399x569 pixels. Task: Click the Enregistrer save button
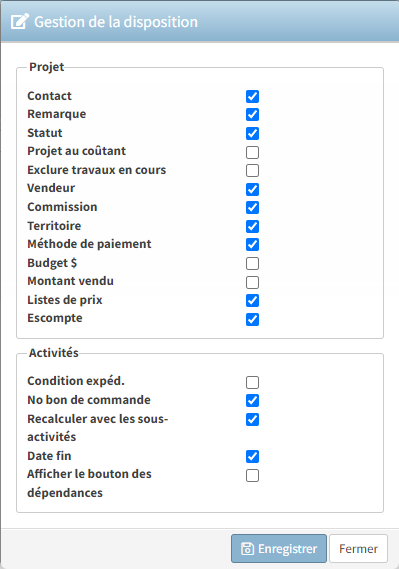[x=279, y=549]
